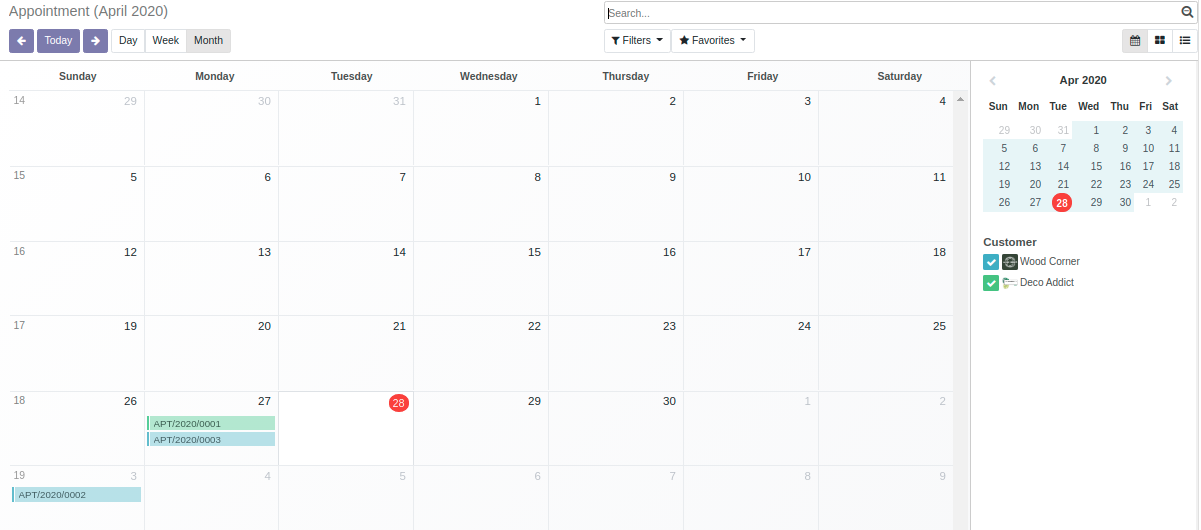This screenshot has width=1201, height=530.
Task: Click the search magnifier icon
Action: point(1188,13)
